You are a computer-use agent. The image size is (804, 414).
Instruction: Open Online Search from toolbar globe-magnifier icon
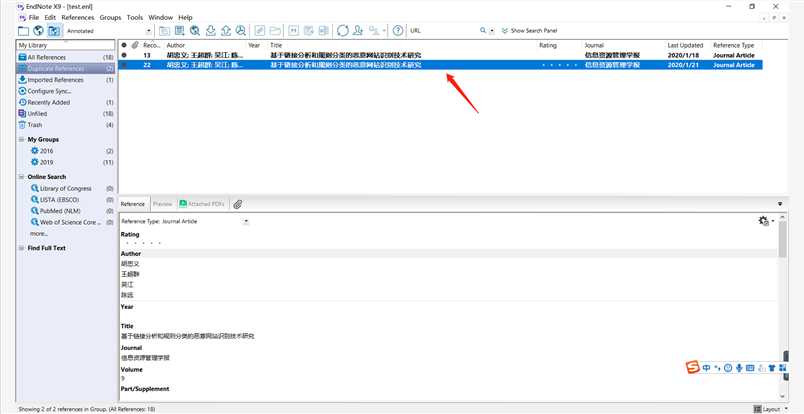tap(195, 31)
